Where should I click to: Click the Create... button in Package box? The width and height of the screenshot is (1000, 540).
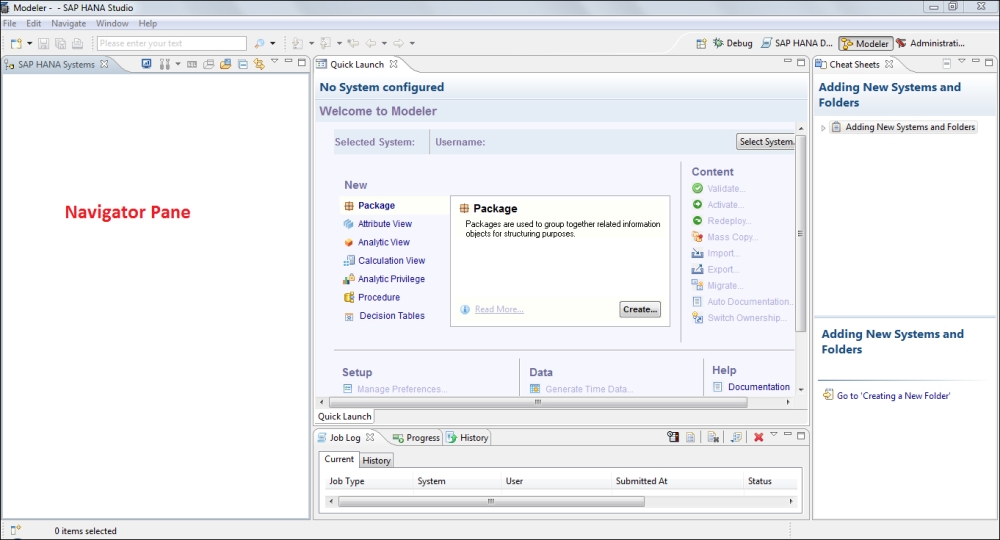[640, 309]
